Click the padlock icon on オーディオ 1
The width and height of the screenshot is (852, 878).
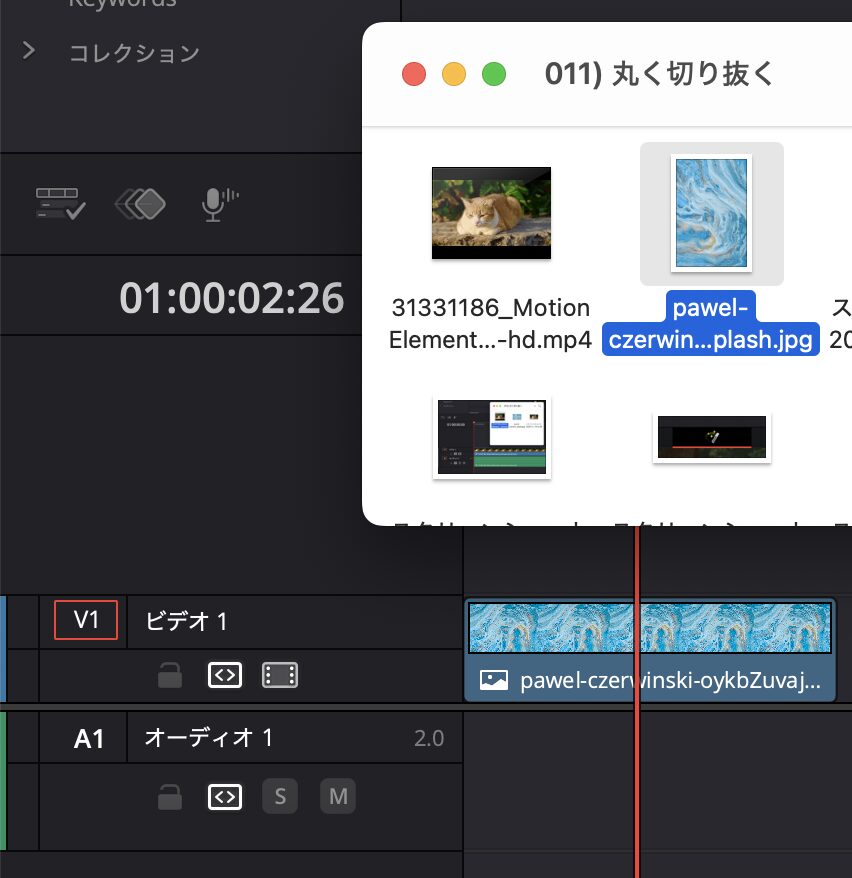(x=169, y=796)
